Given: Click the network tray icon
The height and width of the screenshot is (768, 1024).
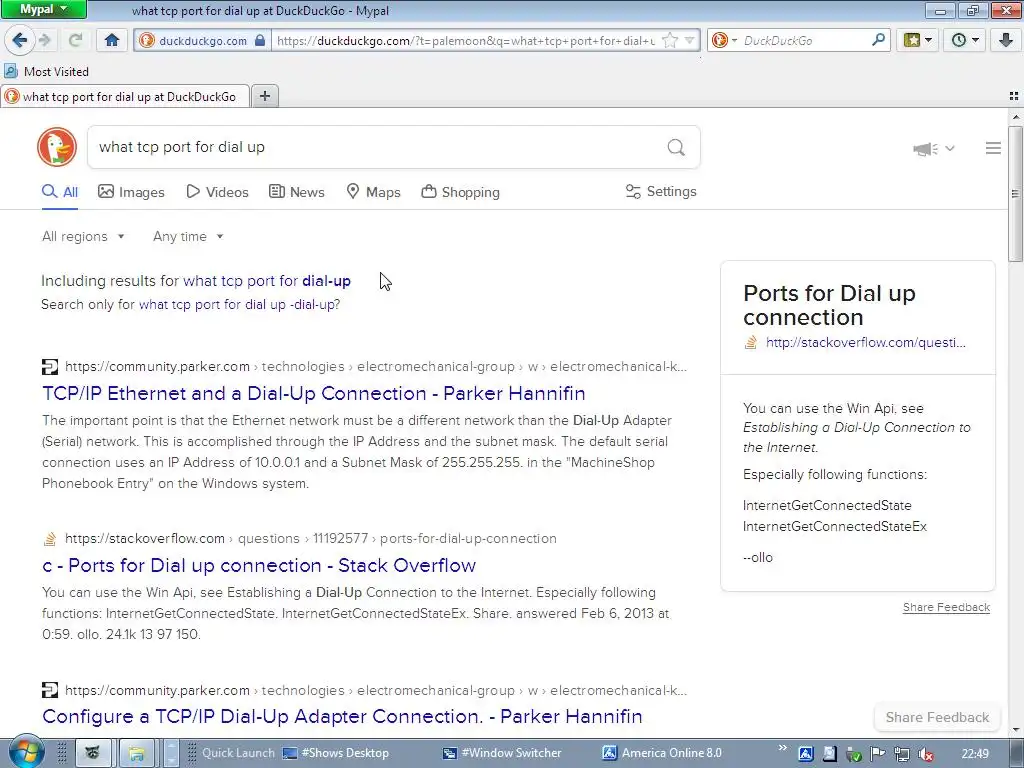Looking at the screenshot, I should point(902,754).
